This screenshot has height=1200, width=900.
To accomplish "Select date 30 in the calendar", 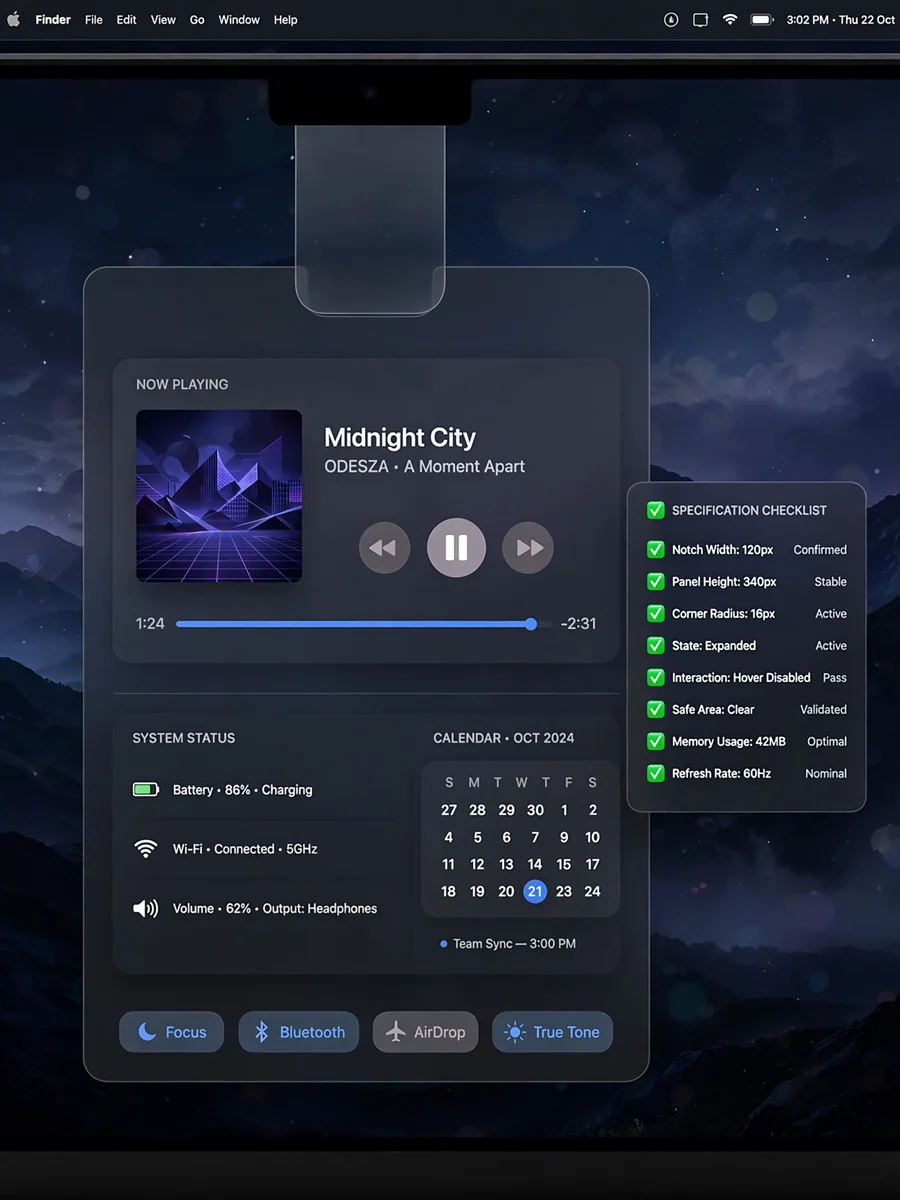I will 535,810.
